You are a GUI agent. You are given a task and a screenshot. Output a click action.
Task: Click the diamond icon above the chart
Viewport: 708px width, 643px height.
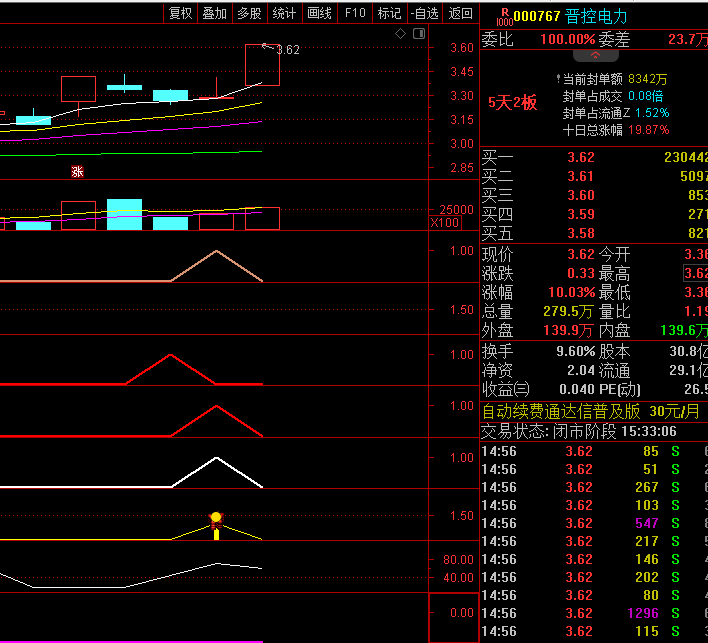pos(401,34)
